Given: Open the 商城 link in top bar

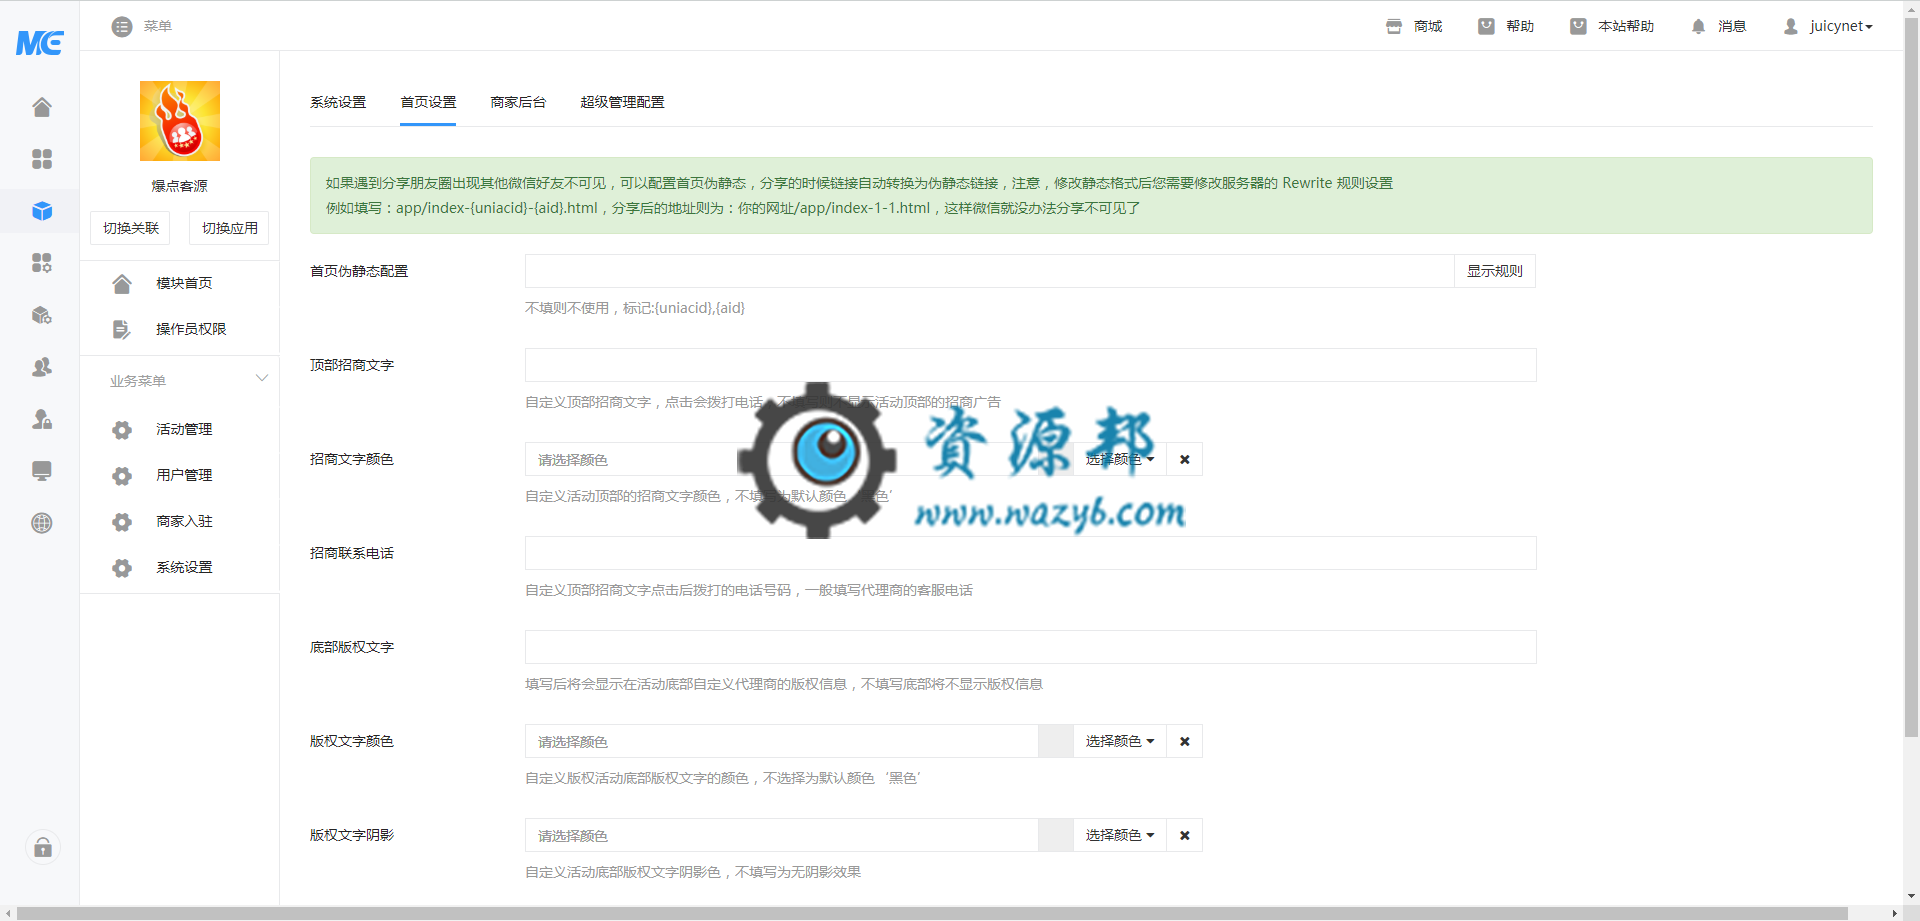Looking at the screenshot, I should (x=1428, y=26).
